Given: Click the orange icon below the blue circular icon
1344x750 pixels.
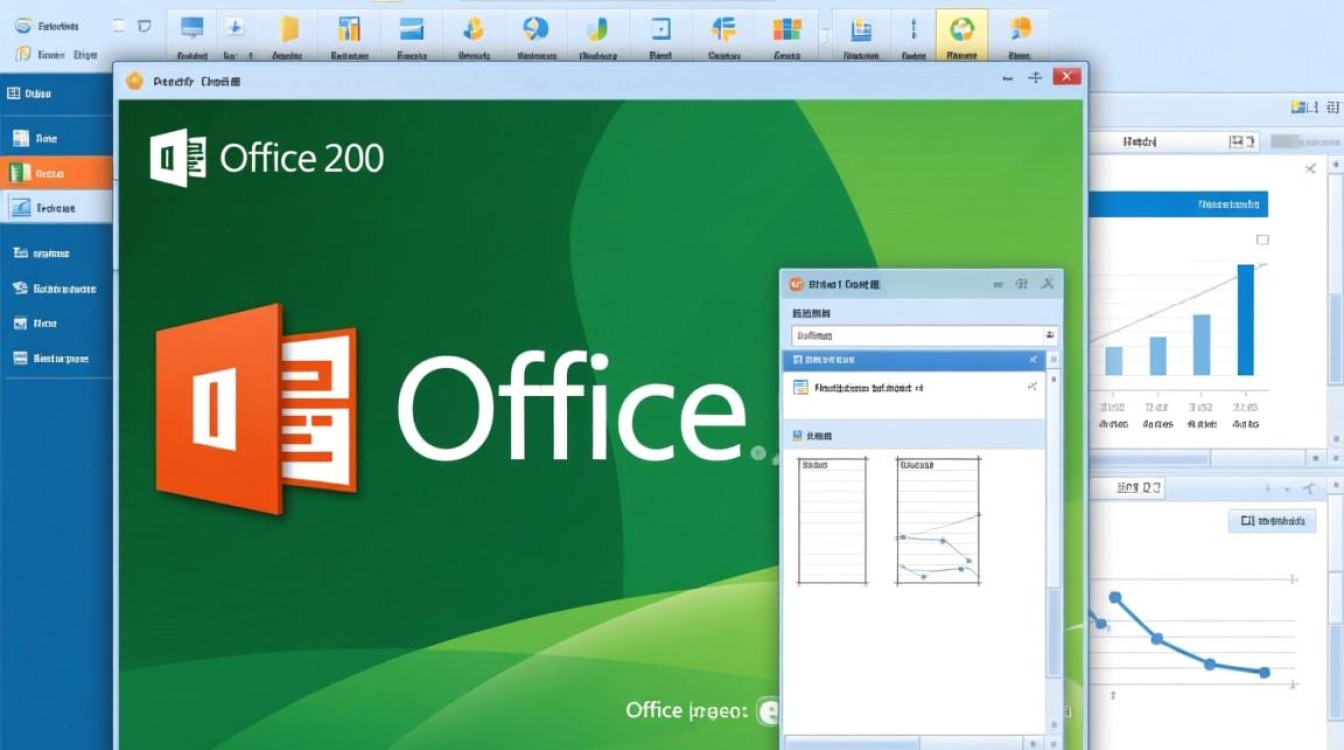Looking at the screenshot, I should point(23,55).
